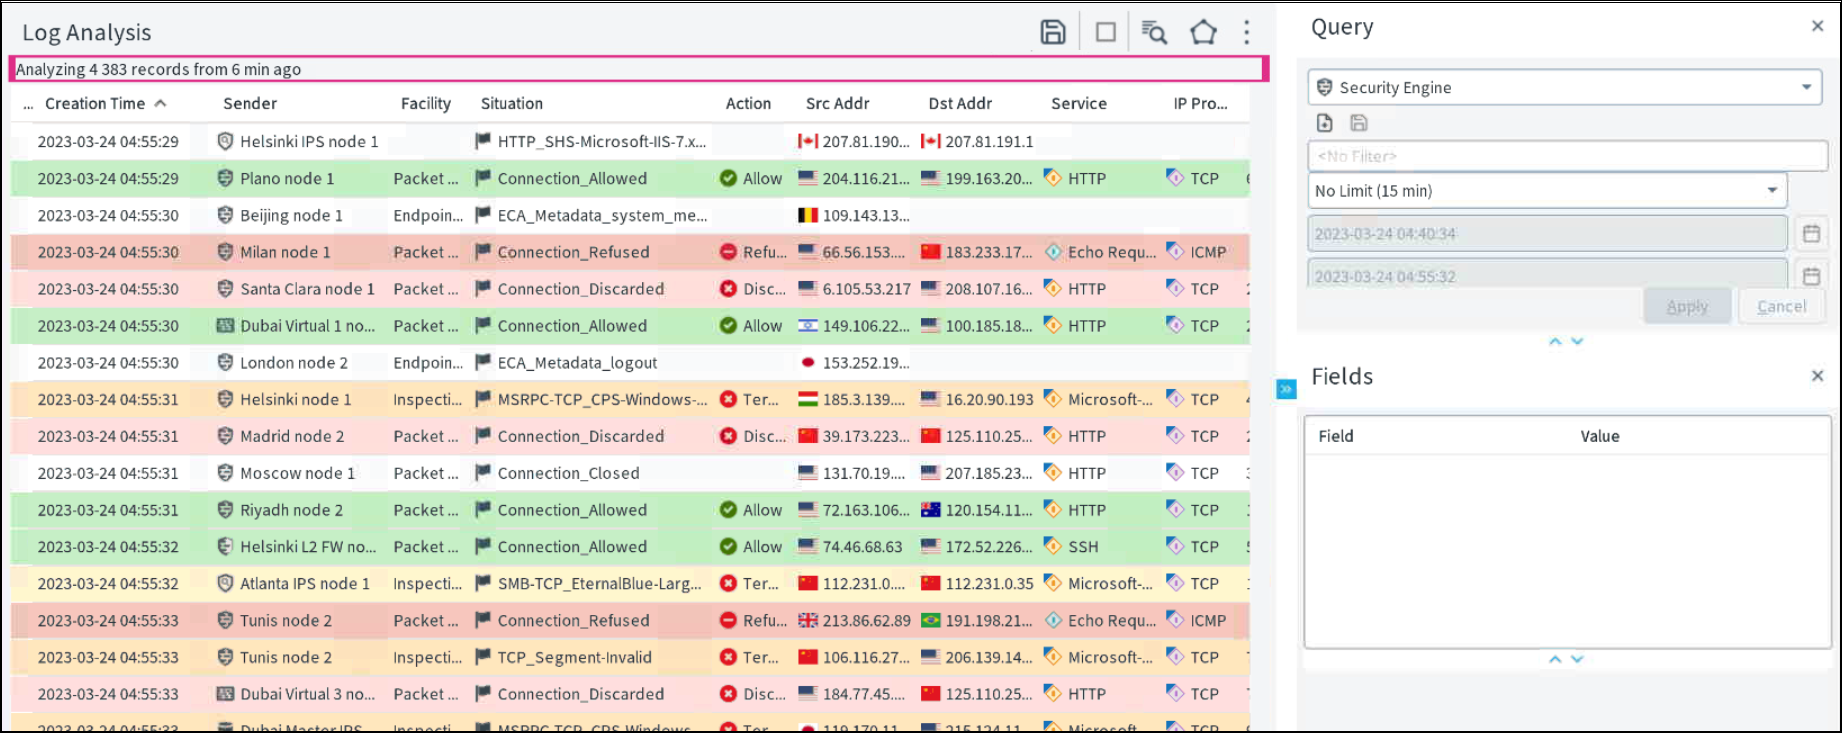This screenshot has height=733, width=1842.
Task: Click destination address 16.20.90.193
Action: [x=989, y=399]
